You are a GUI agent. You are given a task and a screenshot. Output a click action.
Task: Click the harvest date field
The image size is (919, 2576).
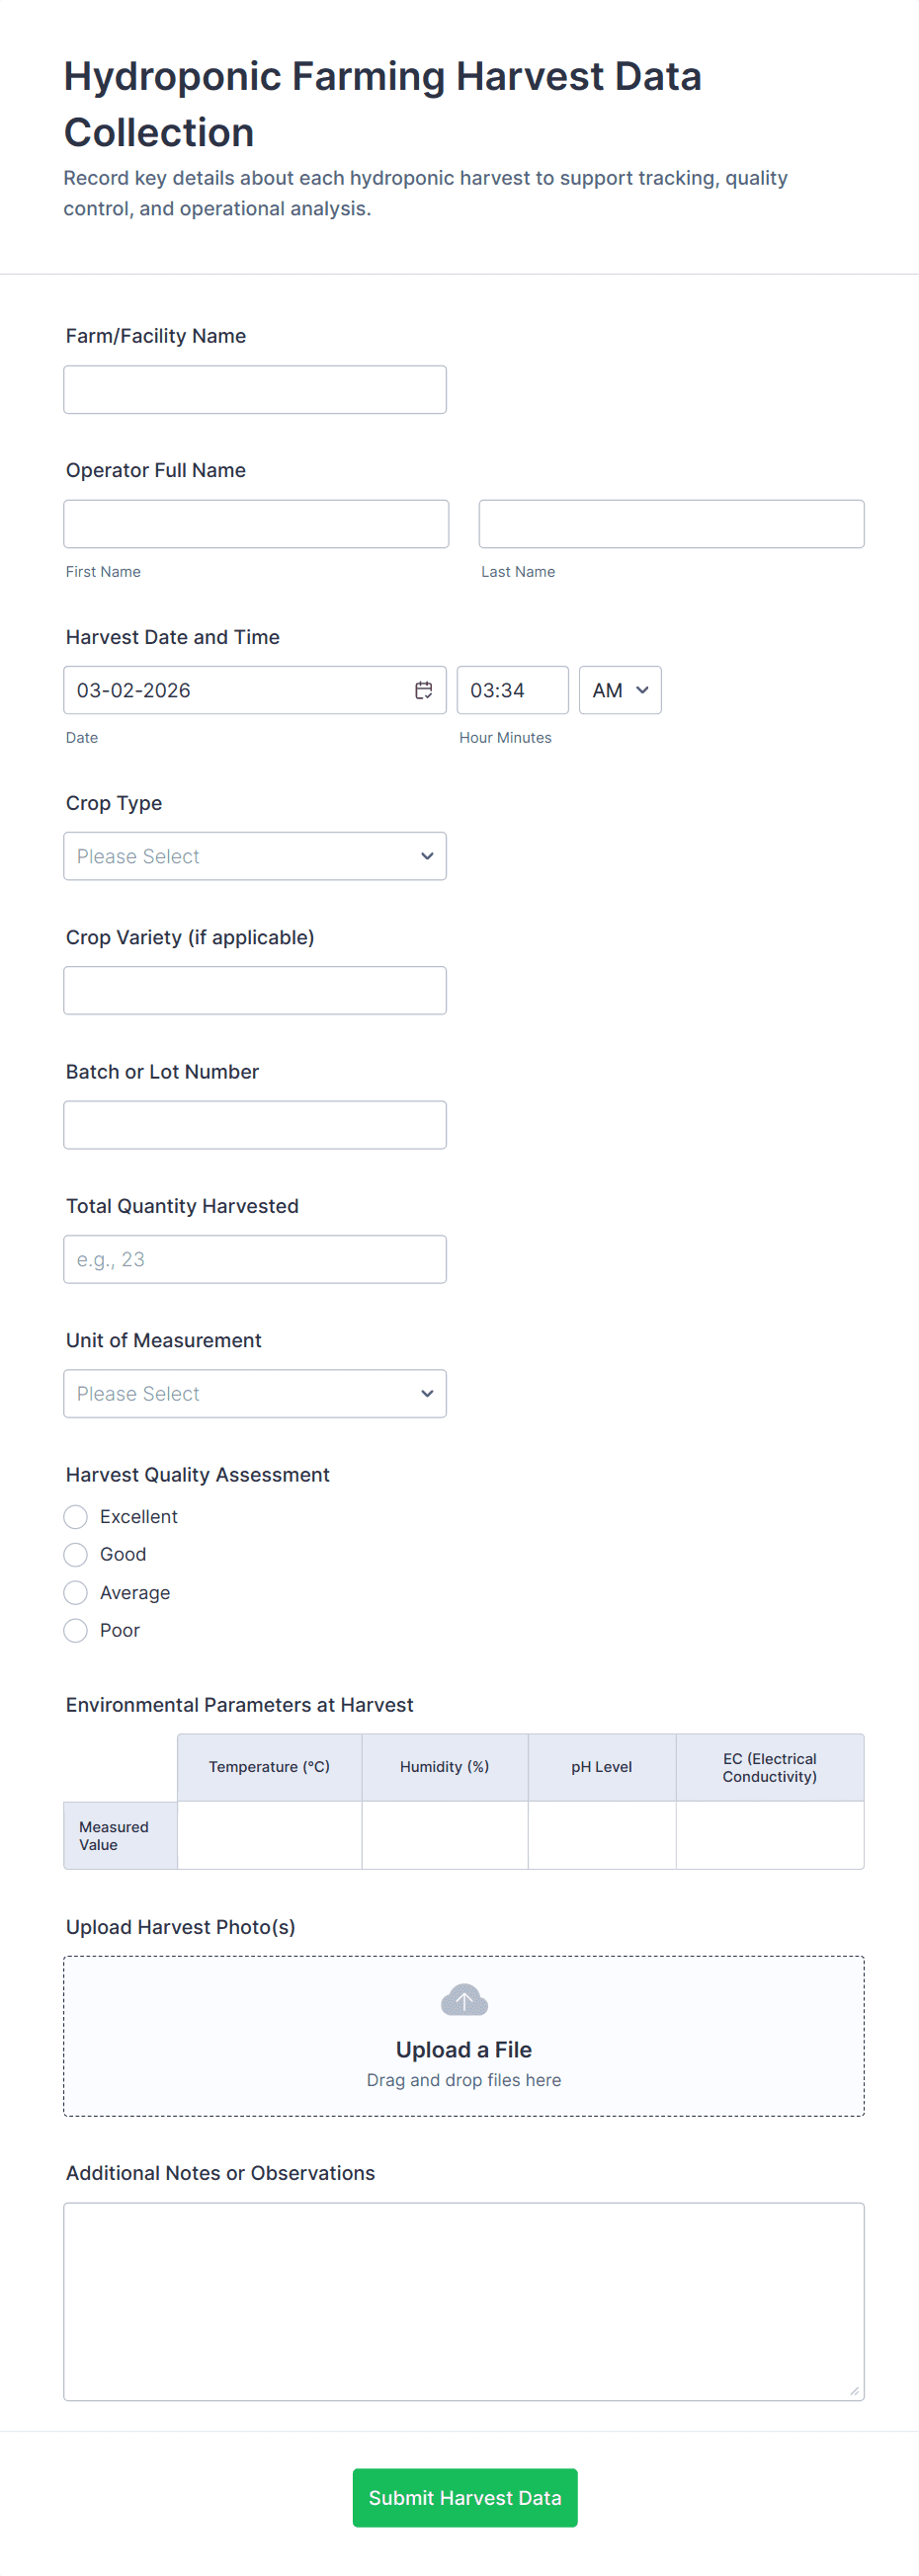235,690
